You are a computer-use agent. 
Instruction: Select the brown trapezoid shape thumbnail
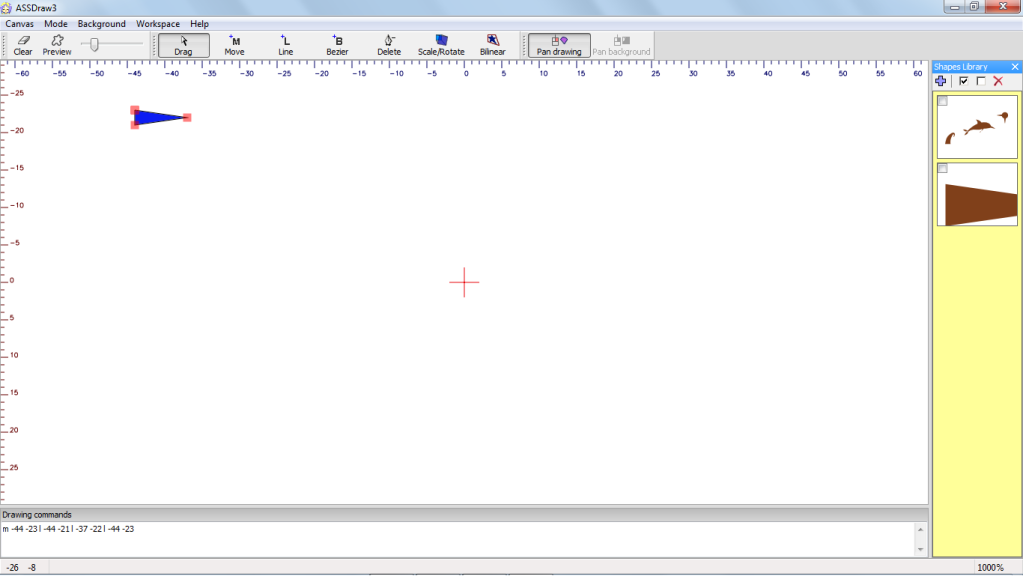coord(977,194)
